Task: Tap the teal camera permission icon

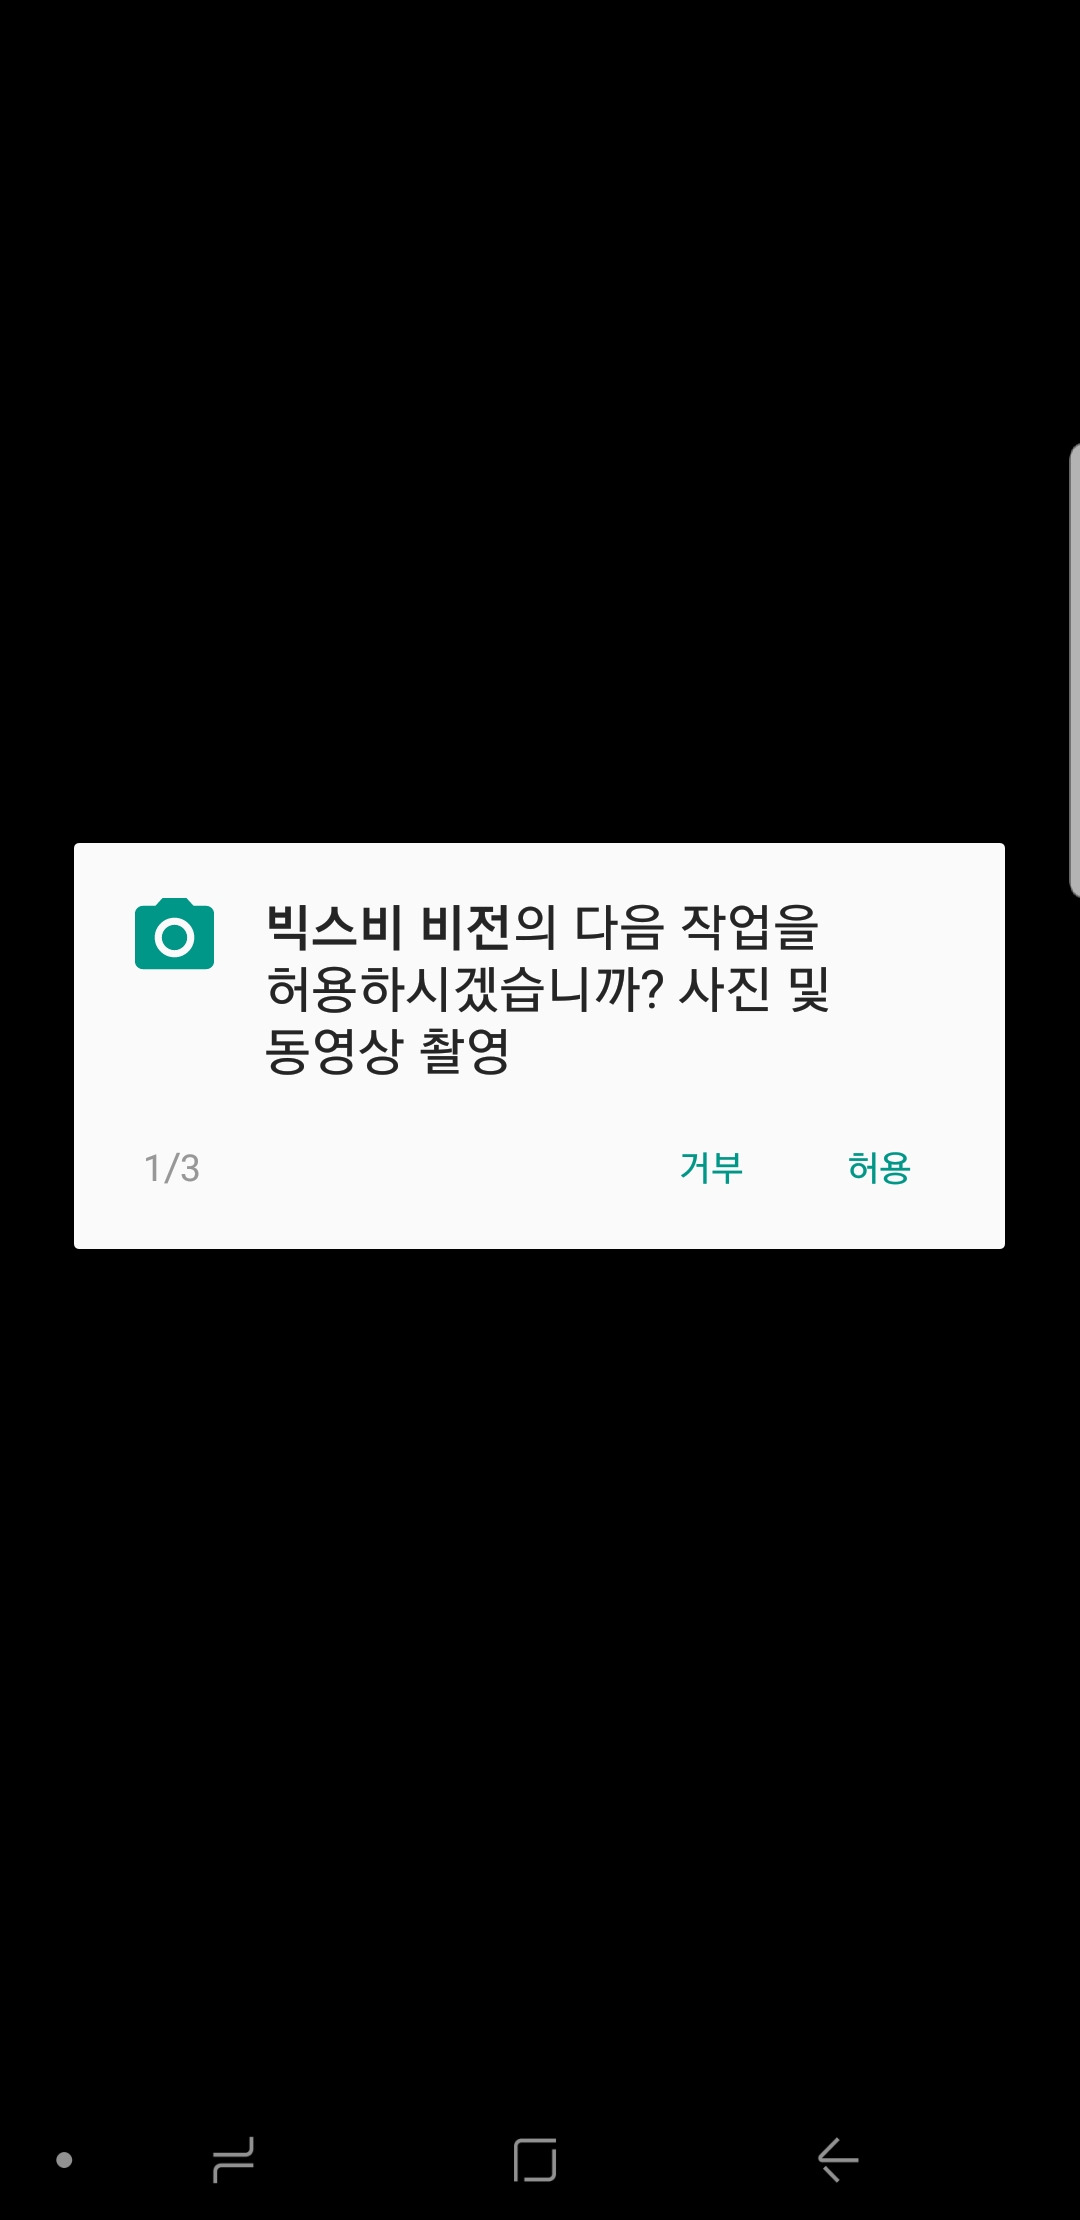Action: click(174, 934)
